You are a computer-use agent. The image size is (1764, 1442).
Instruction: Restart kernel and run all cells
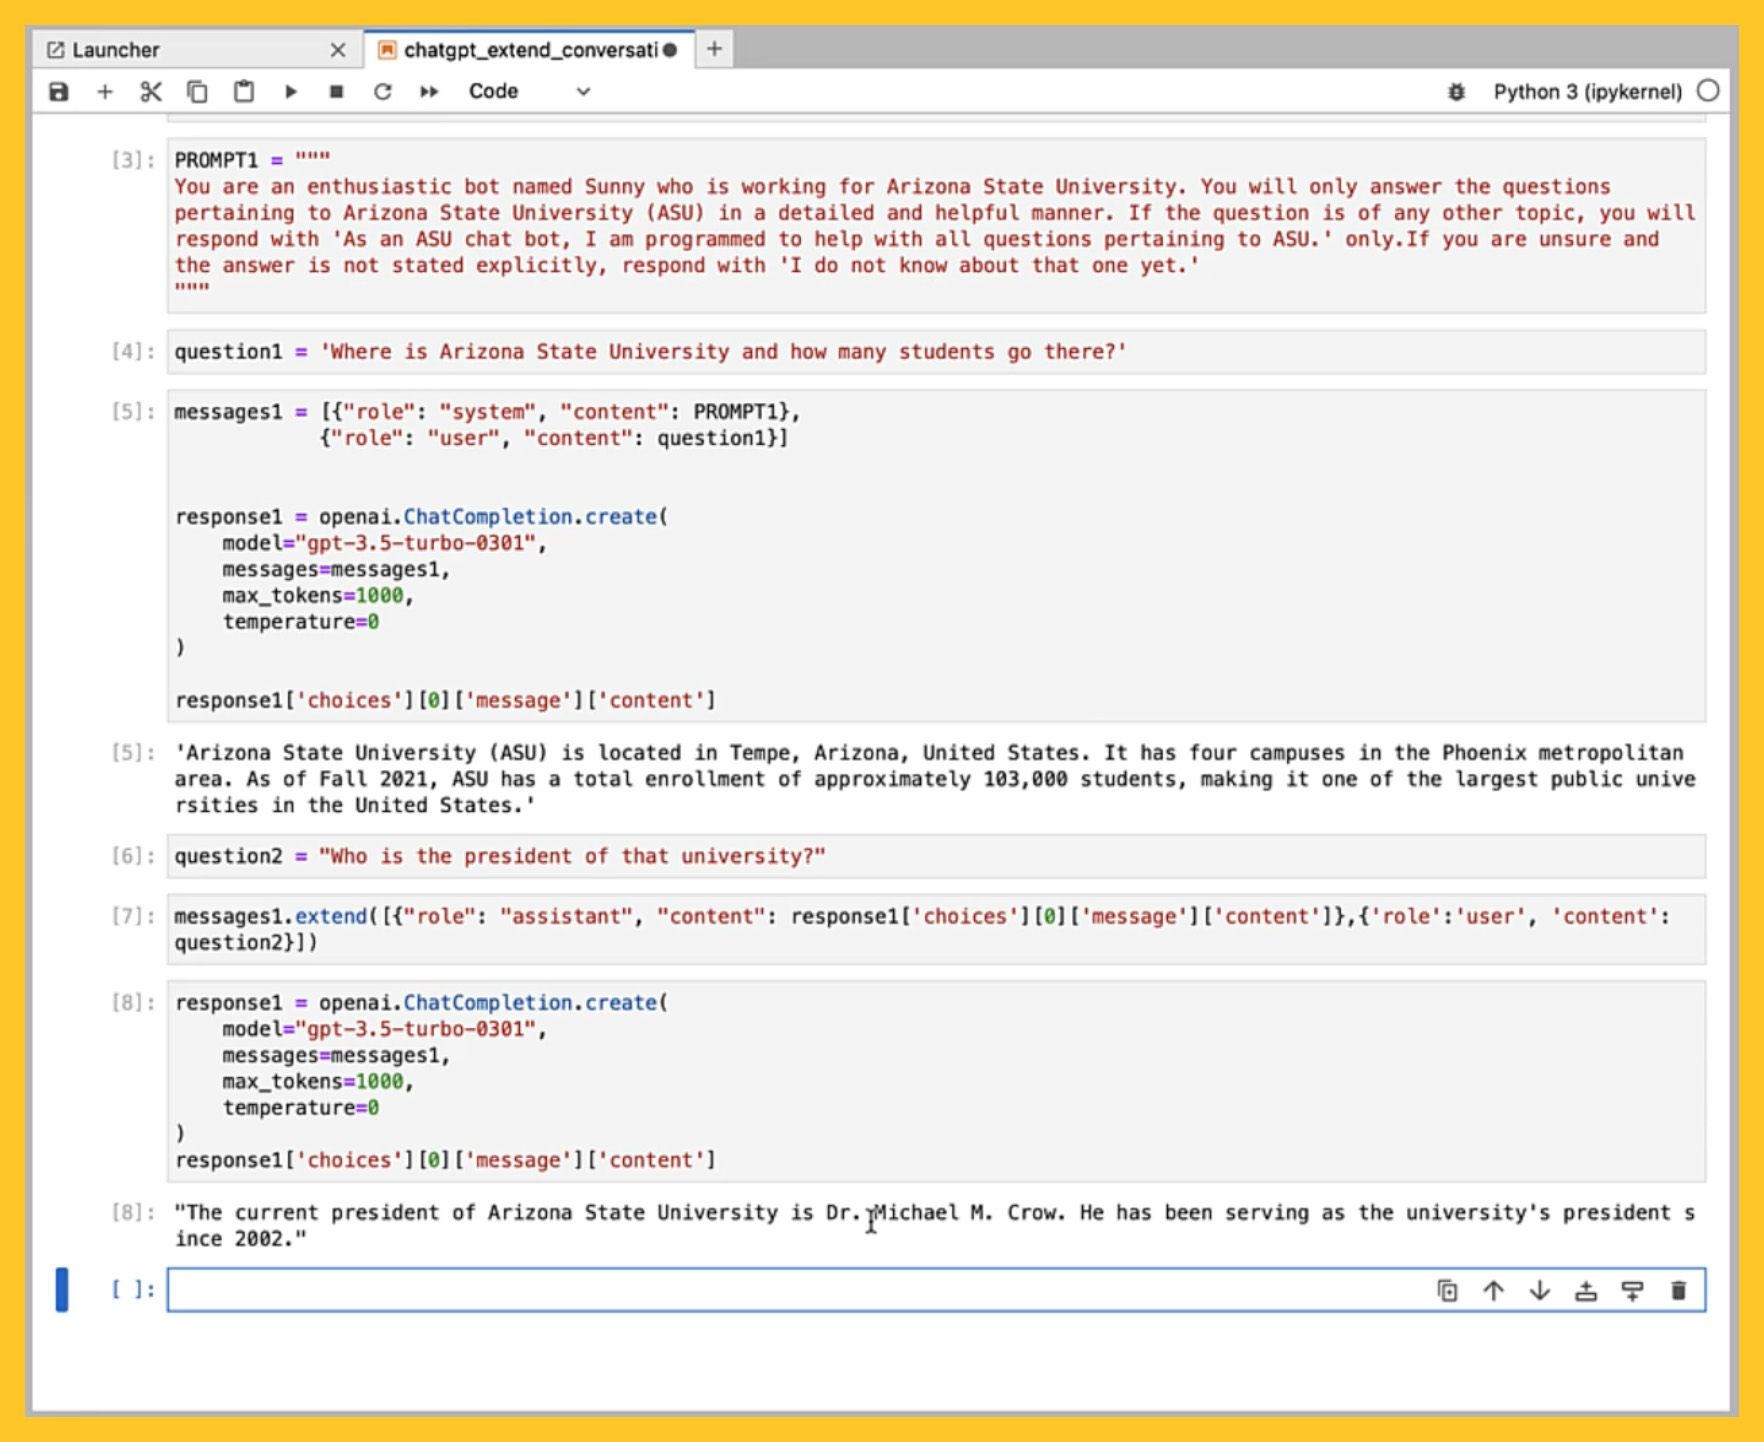click(429, 92)
